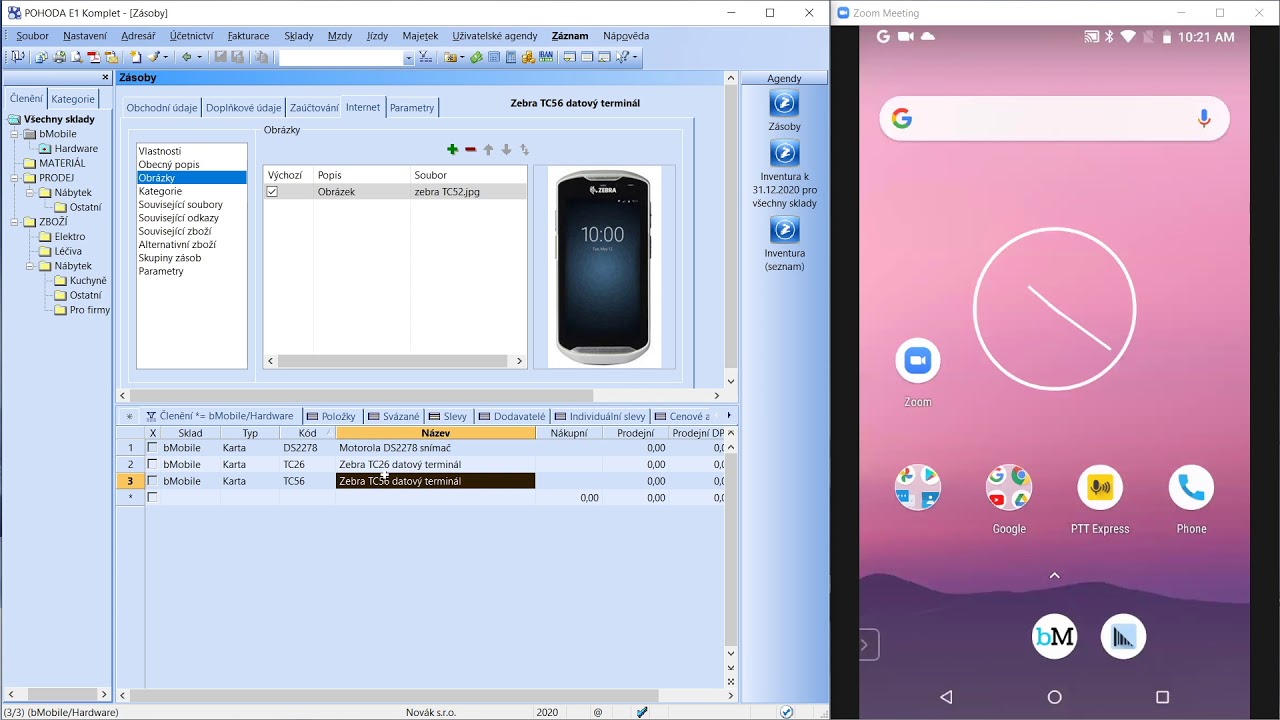Viewport: 1280px width, 720px height.
Task: Collapse Nábytek under PRODEJ
Action: (x=30, y=193)
